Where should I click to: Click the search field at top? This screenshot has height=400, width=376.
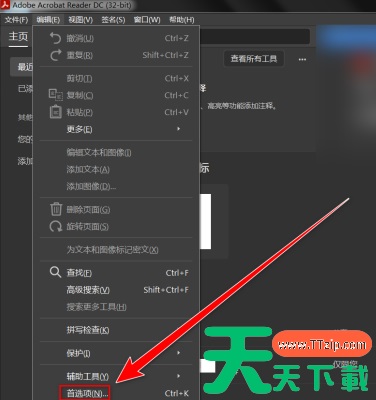tap(255, 36)
